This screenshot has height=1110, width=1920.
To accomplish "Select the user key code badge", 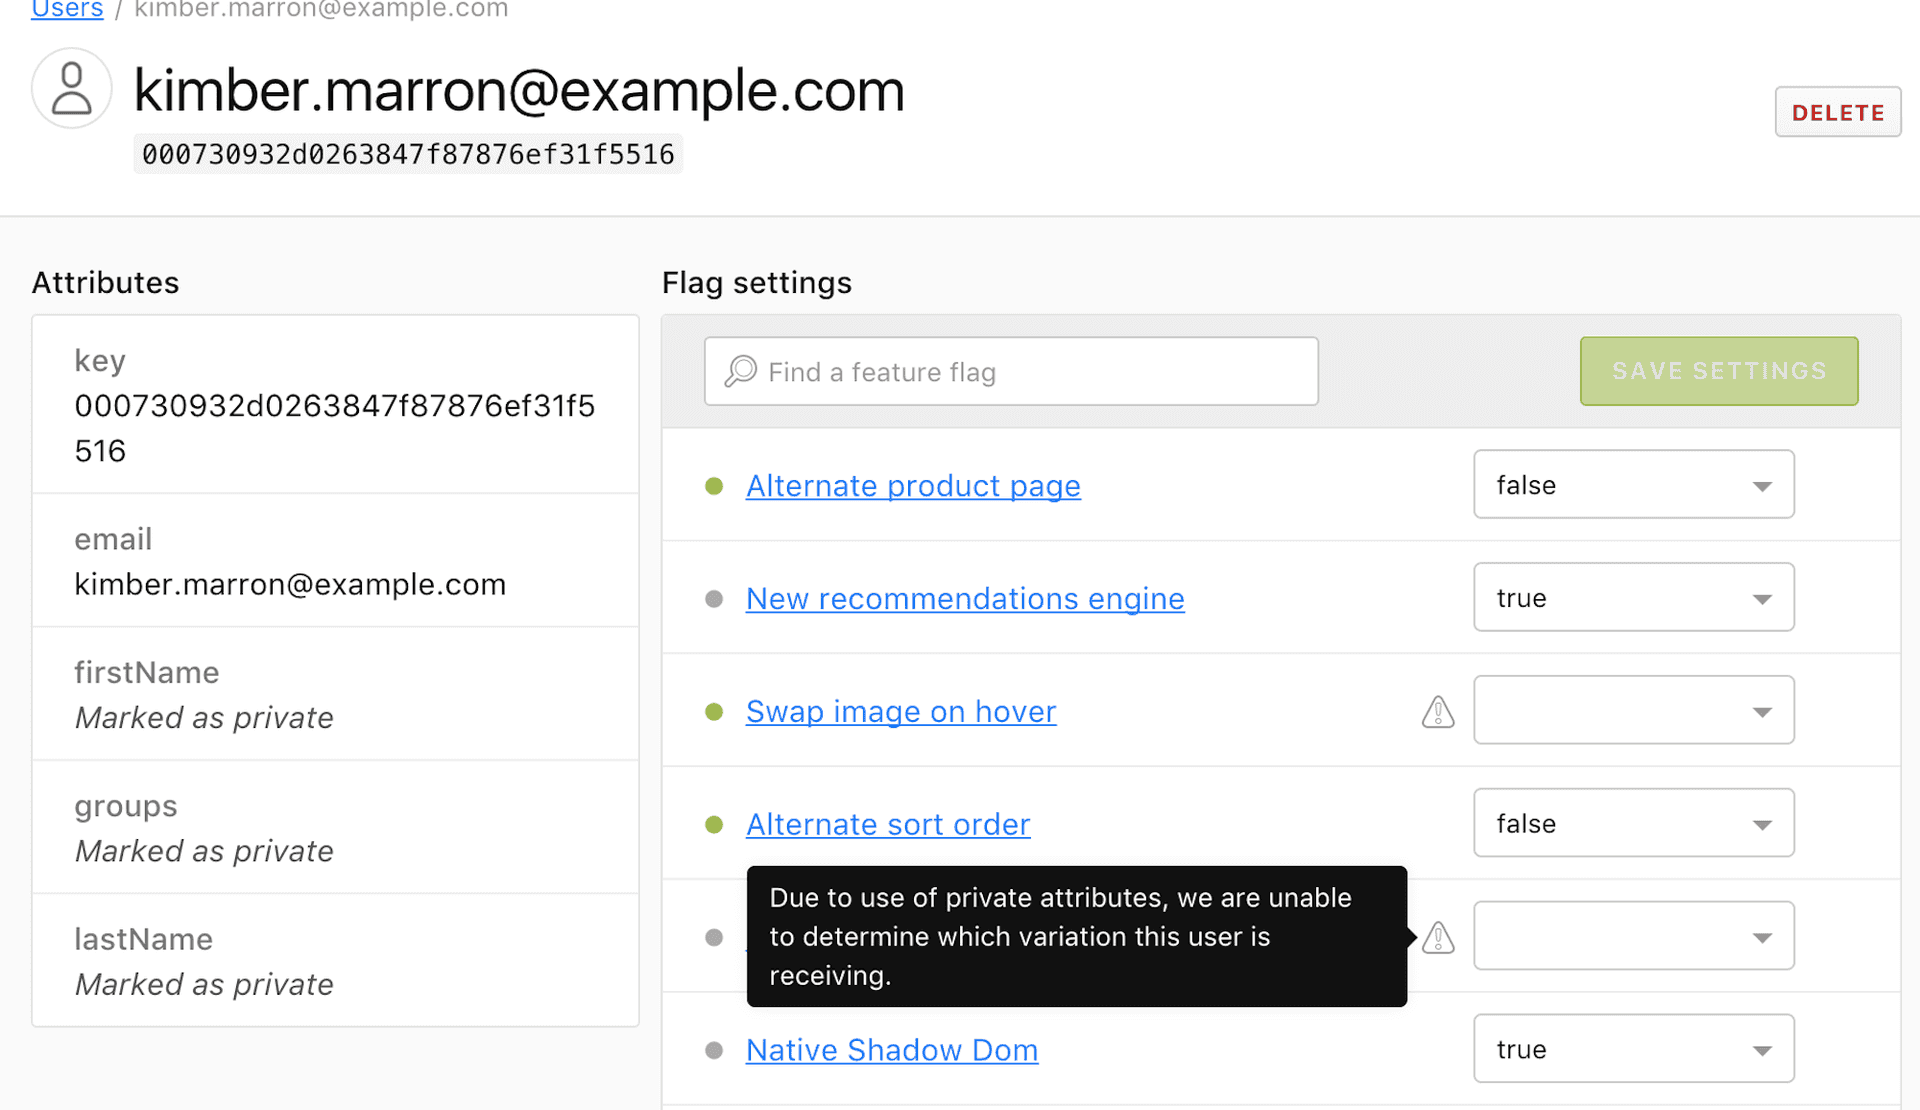I will 408,153.
